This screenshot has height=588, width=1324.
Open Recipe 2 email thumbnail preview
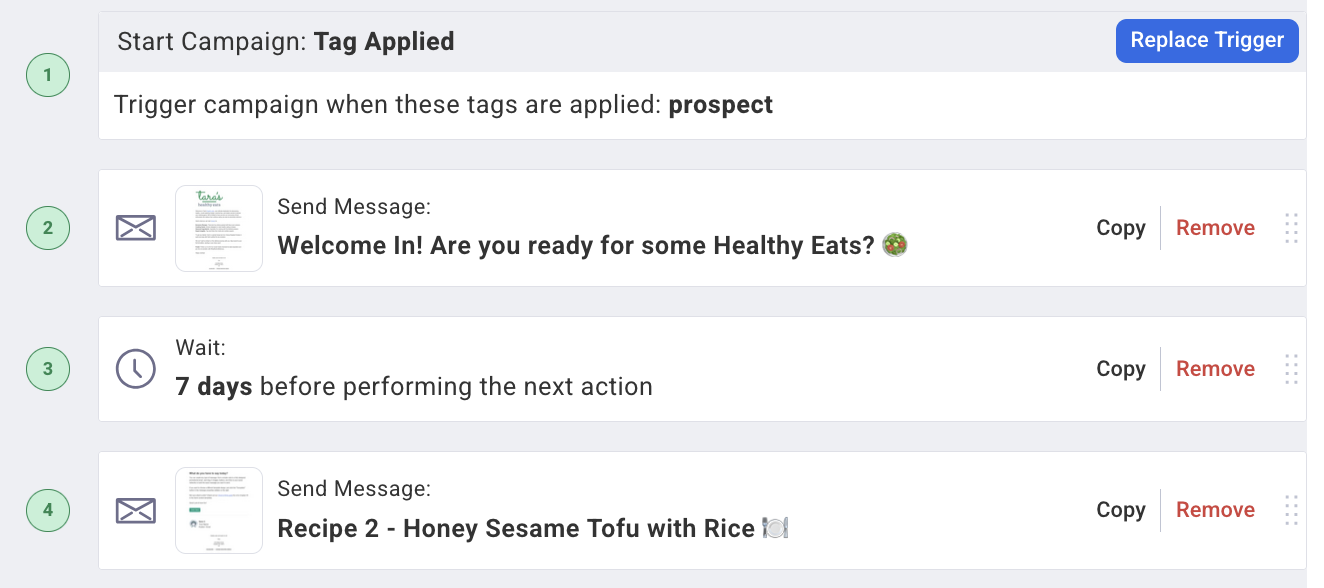tap(219, 510)
